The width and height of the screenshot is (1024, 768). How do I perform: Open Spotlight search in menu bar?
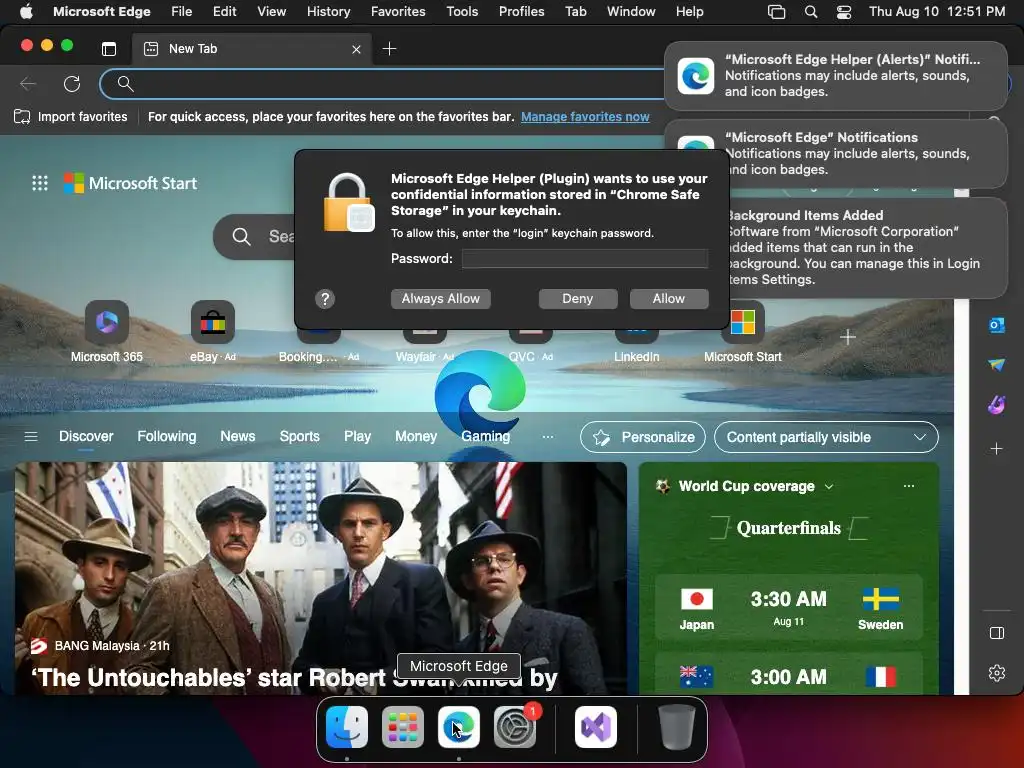(810, 12)
